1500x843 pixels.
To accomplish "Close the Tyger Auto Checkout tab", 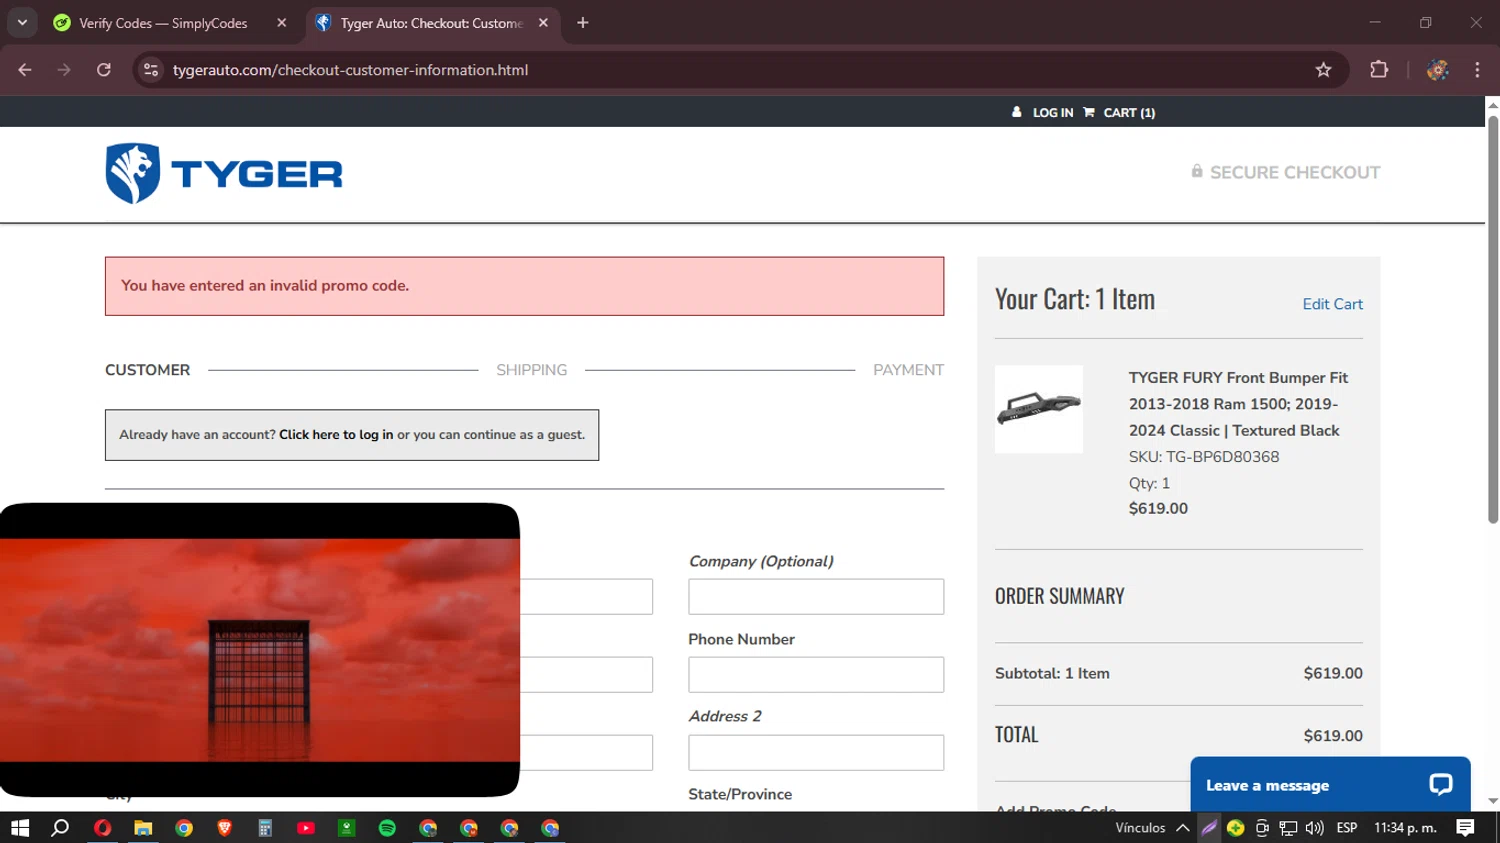I will tap(543, 23).
